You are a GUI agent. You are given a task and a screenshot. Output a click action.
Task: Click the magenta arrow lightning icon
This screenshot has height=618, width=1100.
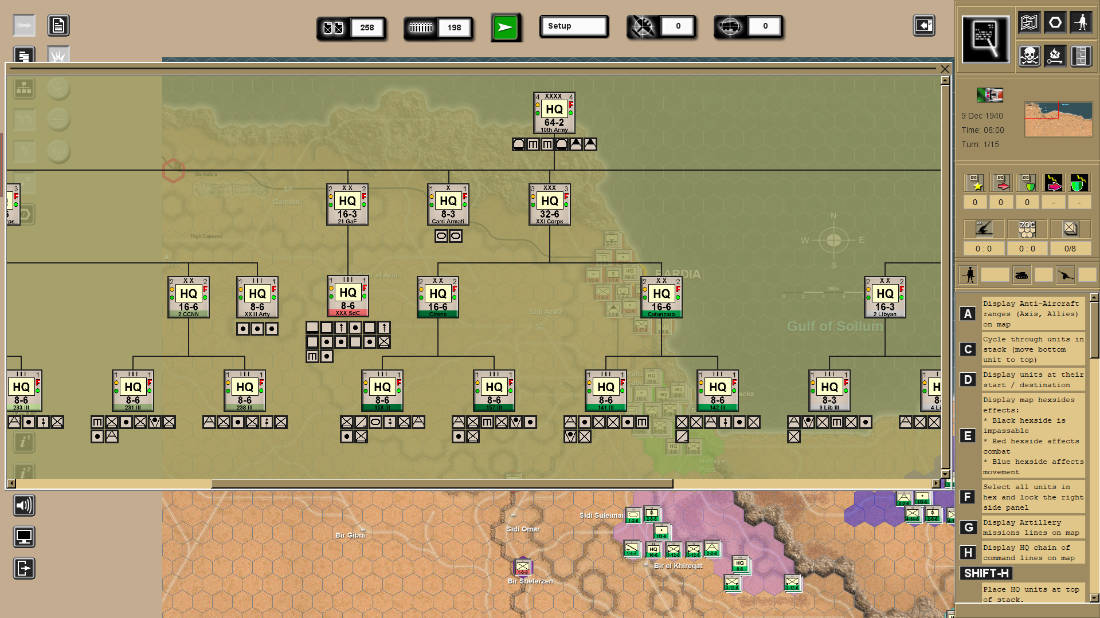[x=1053, y=182]
